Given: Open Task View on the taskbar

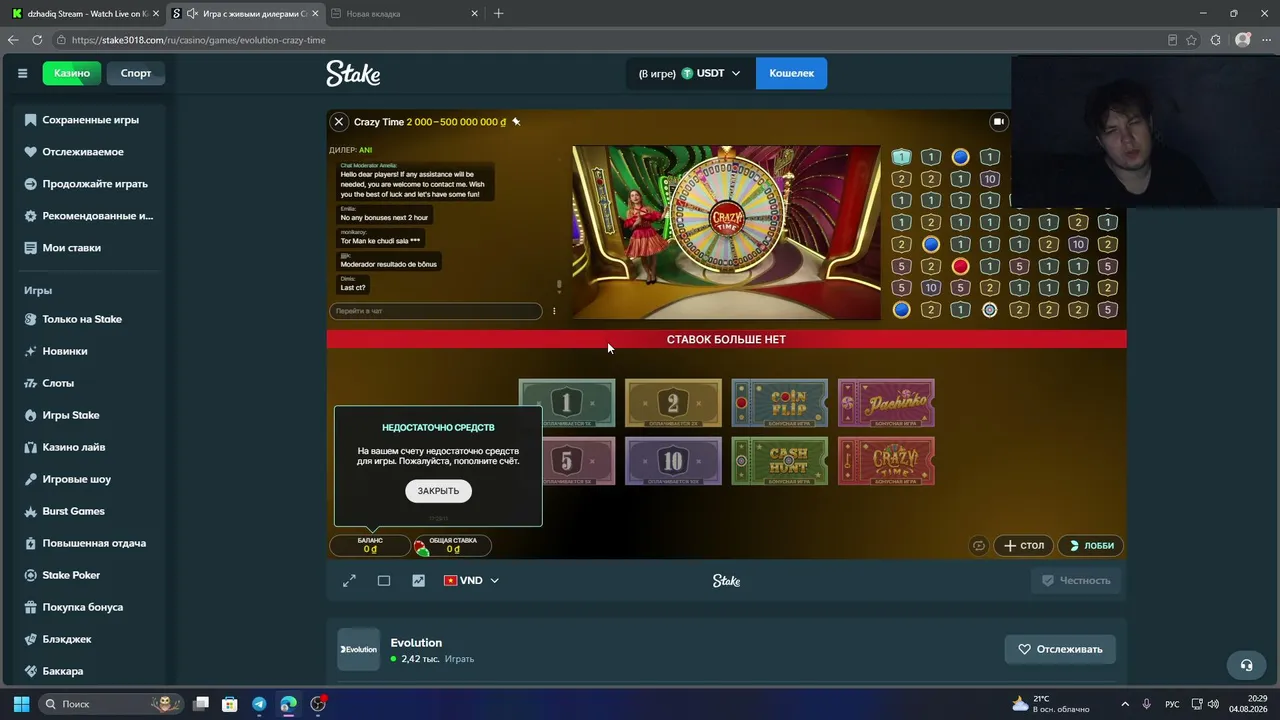Looking at the screenshot, I should (201, 704).
